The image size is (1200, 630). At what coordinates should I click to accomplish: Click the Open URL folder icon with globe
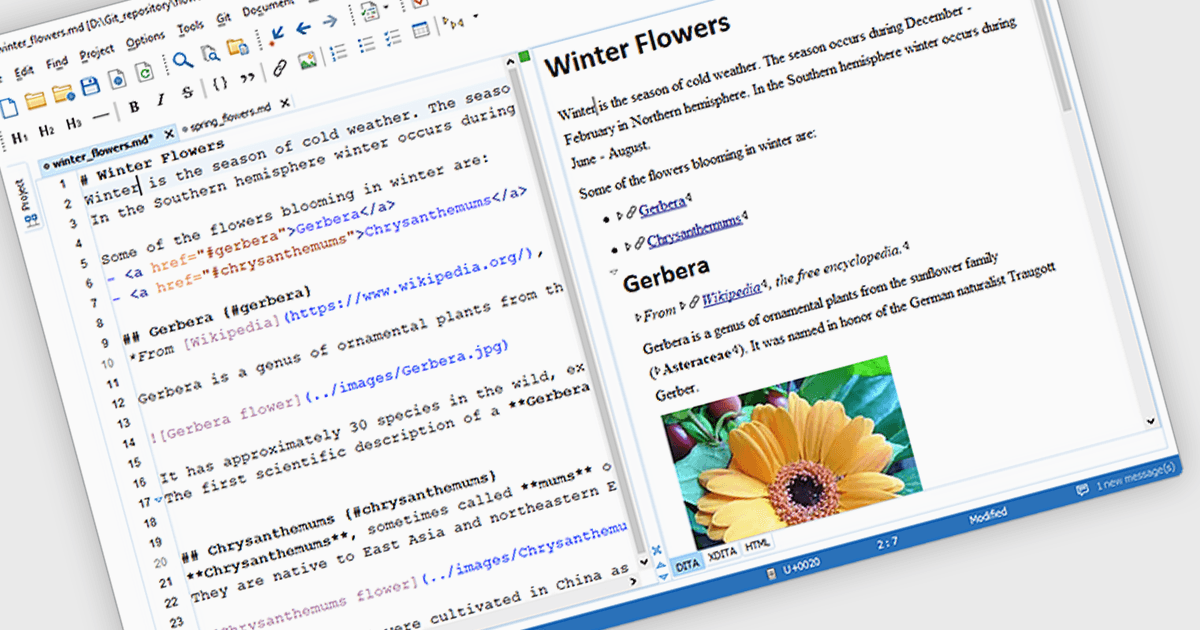point(63,94)
